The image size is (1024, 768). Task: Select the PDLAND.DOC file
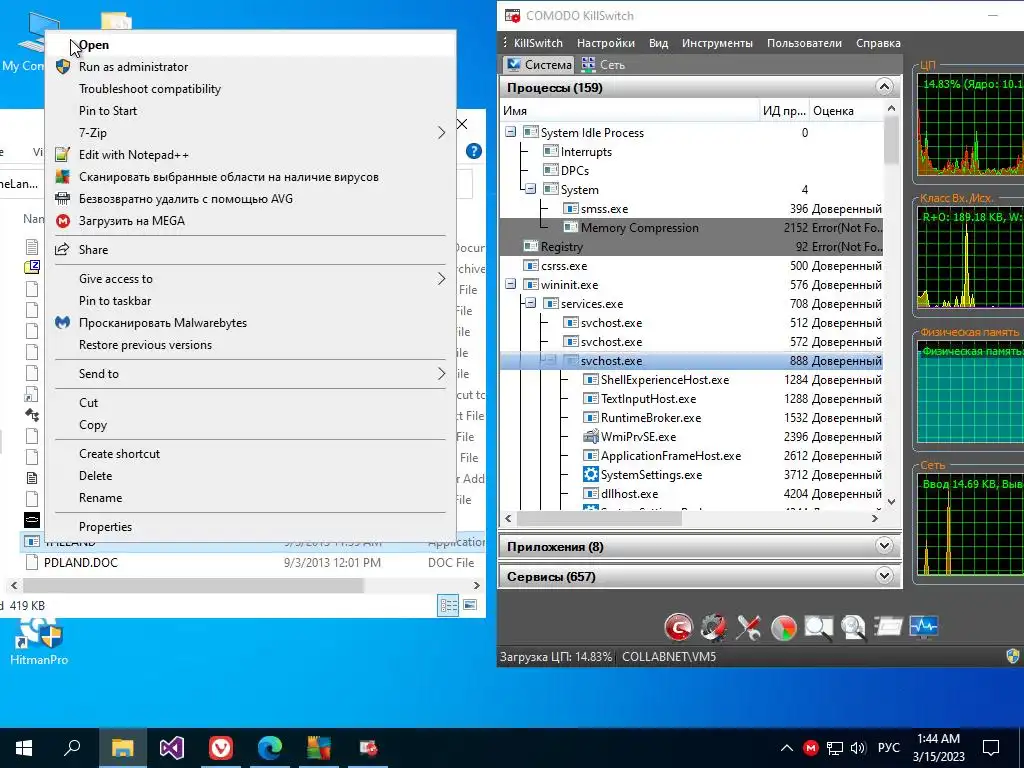[x=81, y=562]
